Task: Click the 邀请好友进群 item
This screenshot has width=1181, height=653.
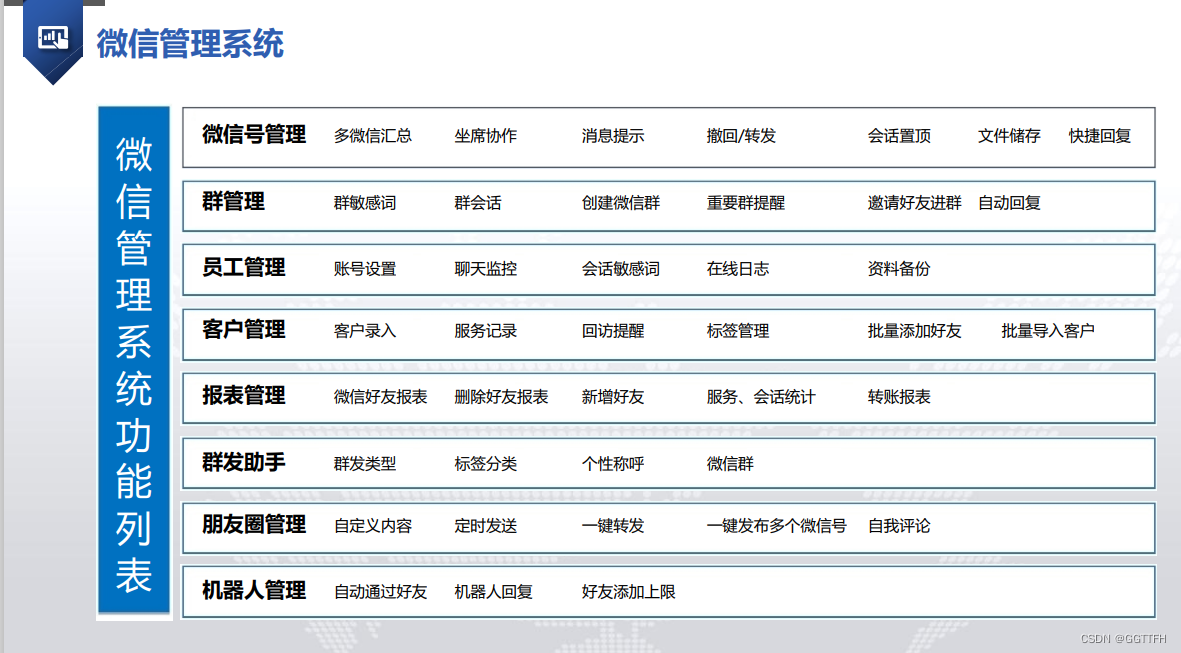Action: coord(914,203)
